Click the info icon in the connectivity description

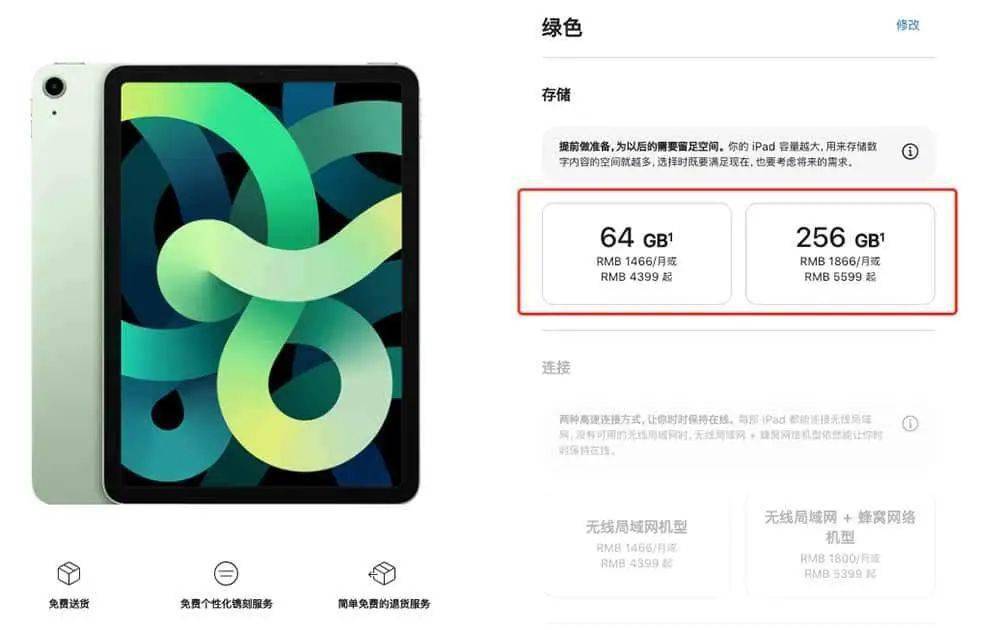(x=910, y=423)
